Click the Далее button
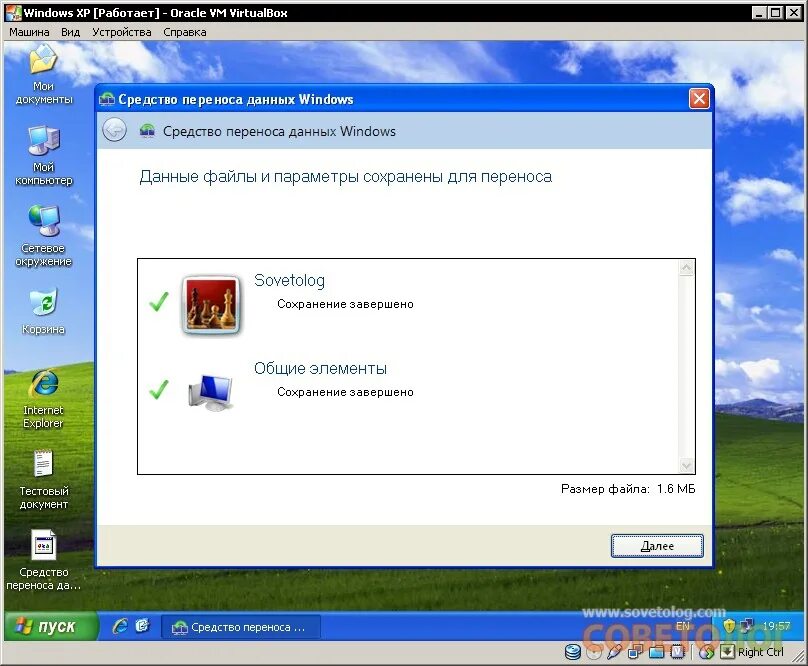The image size is (808, 666). (x=657, y=545)
